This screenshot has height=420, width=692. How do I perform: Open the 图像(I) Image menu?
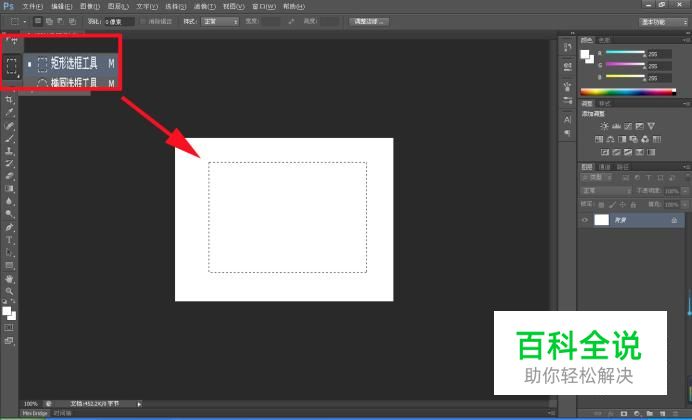click(90, 7)
